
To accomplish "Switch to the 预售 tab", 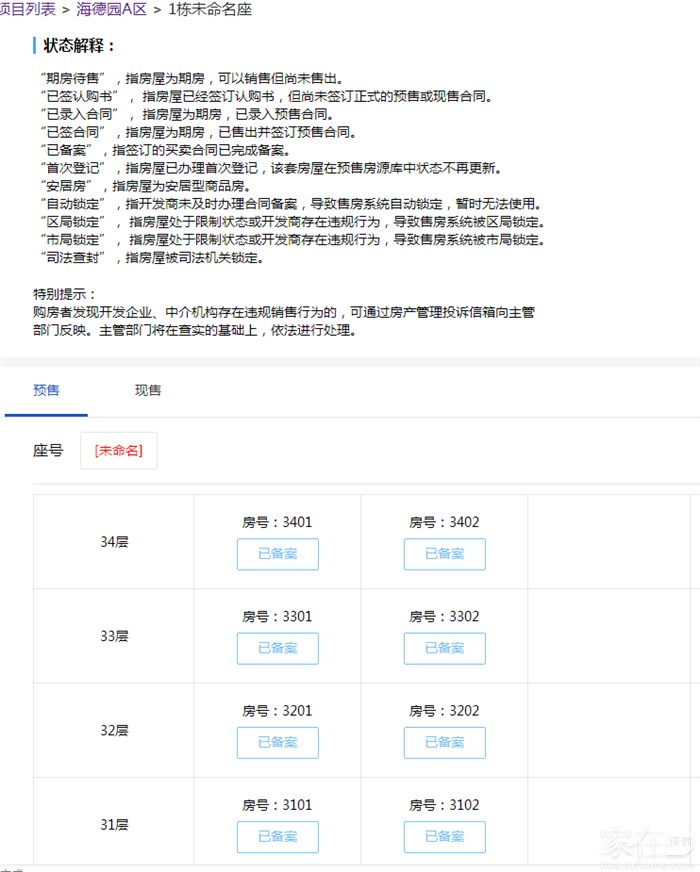I will (46, 390).
